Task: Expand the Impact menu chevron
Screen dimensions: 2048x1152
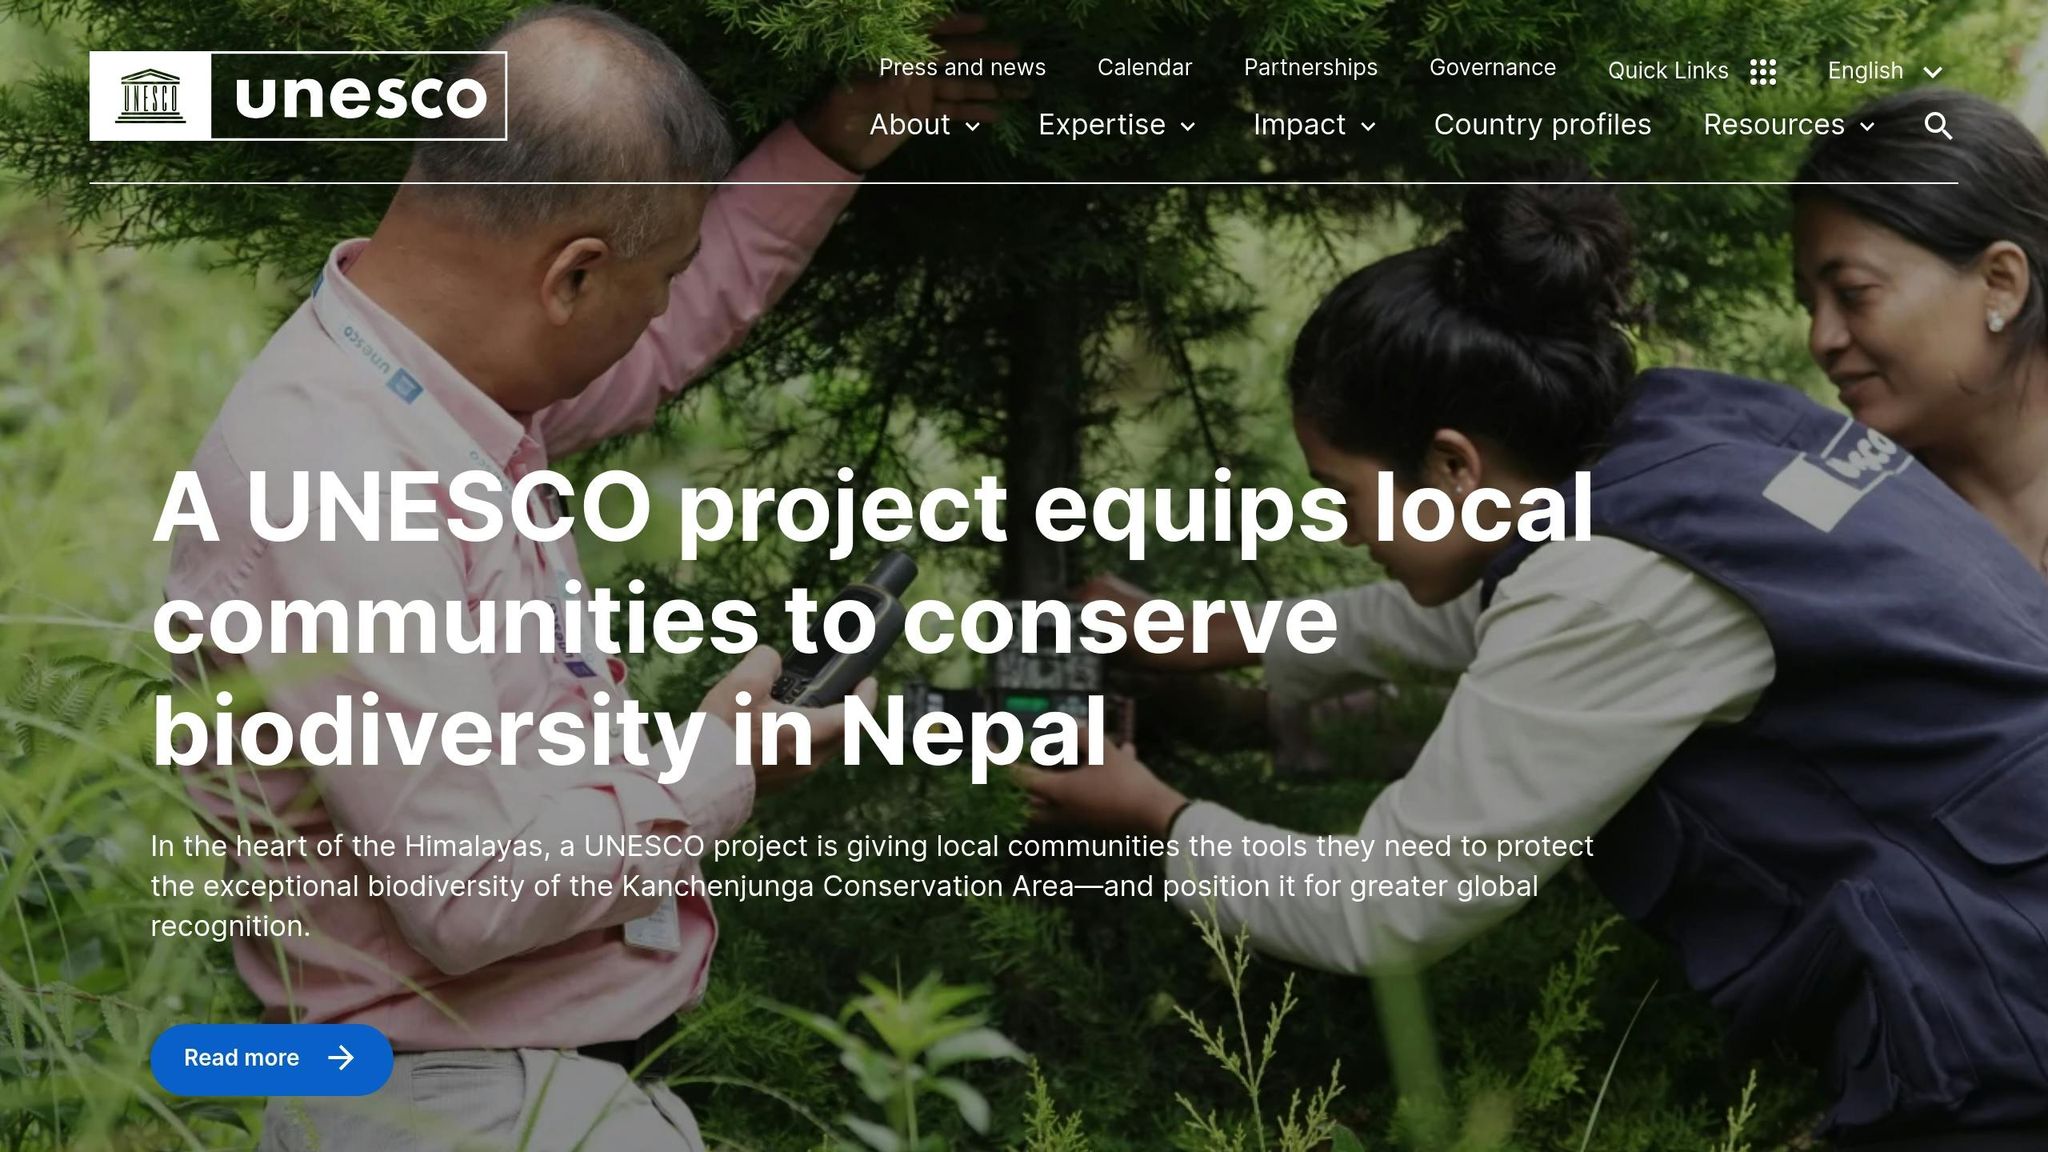Action: click(1369, 126)
